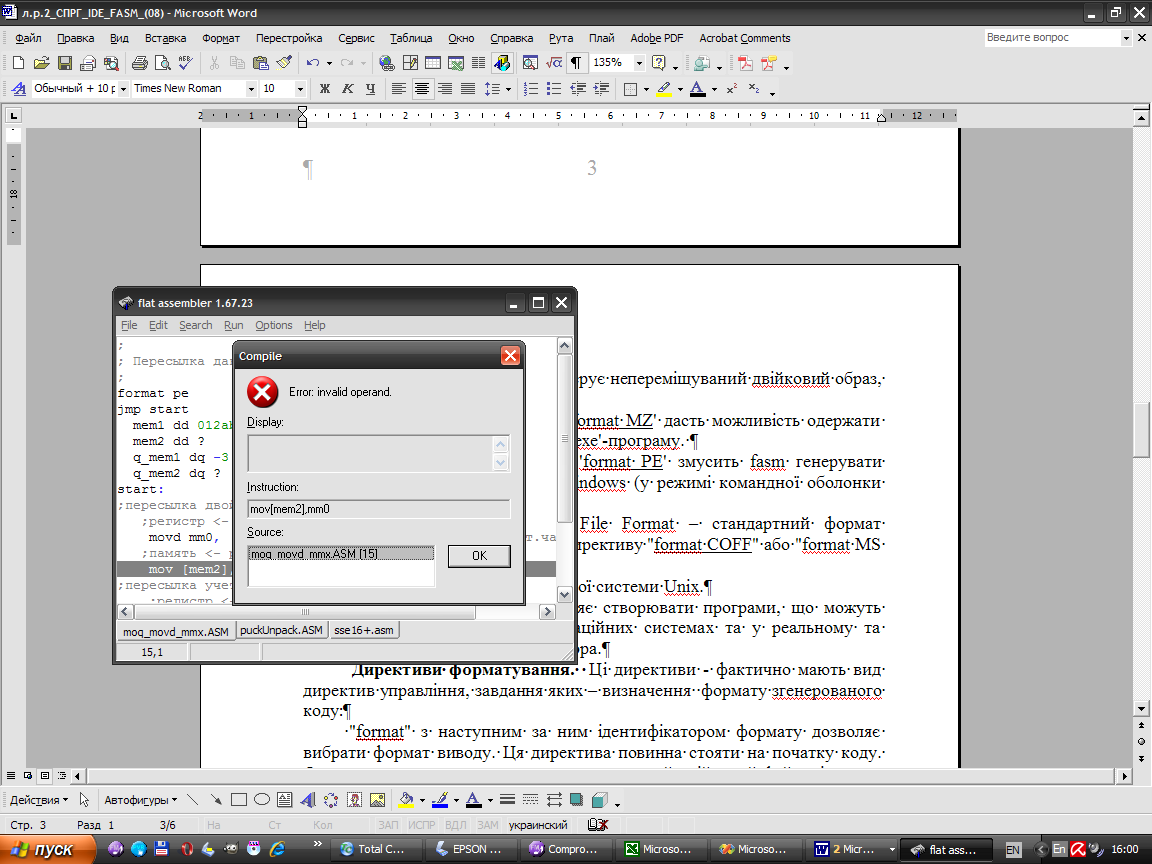1152x864 pixels.
Task: Open the font size 10 dropdown
Action: (300, 89)
